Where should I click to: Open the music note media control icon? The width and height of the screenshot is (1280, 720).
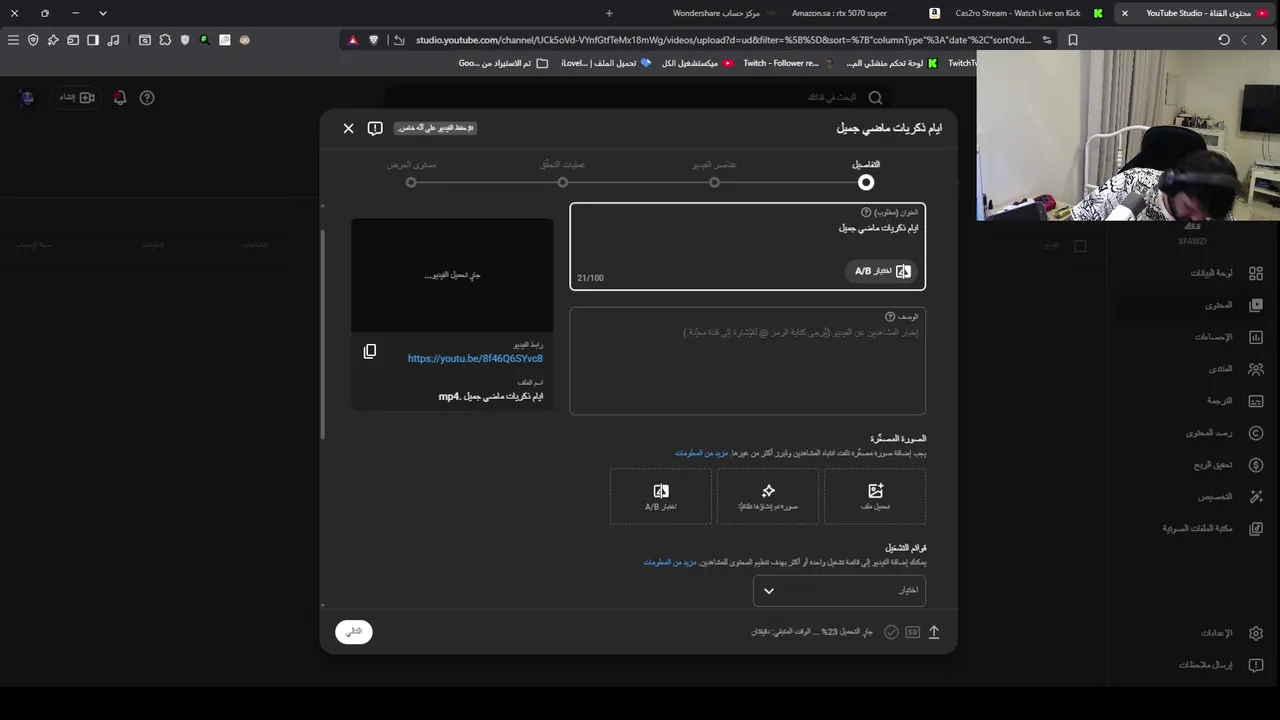[113, 40]
